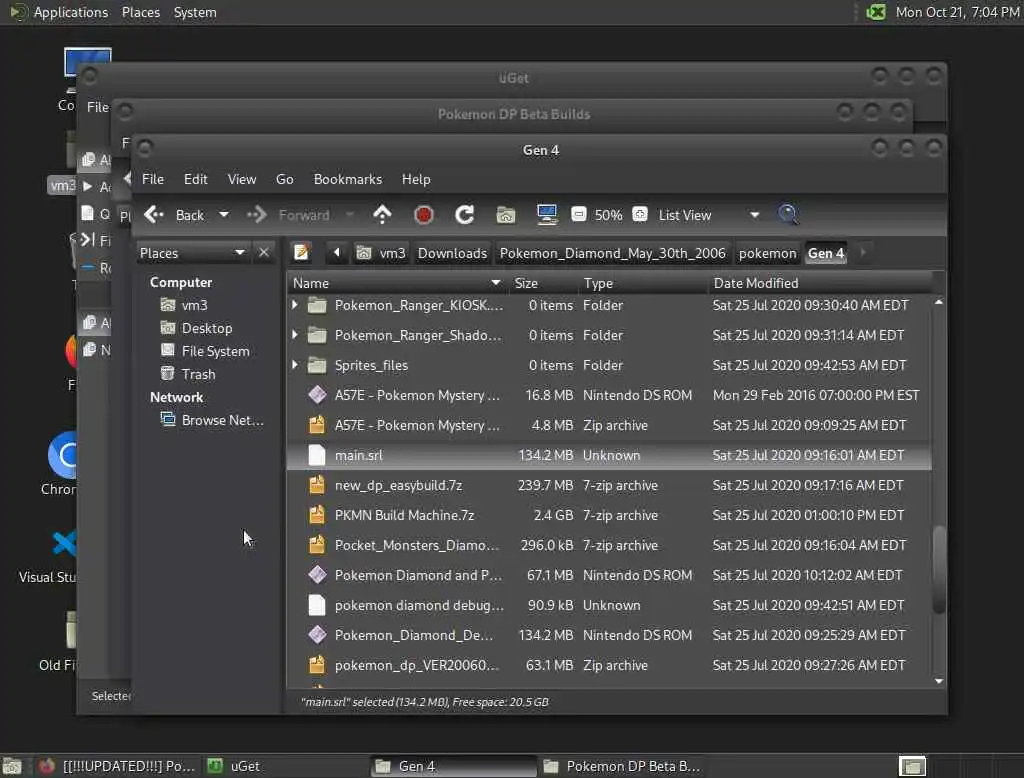
Task: Open the Places menu in top panel
Action: tap(140, 12)
